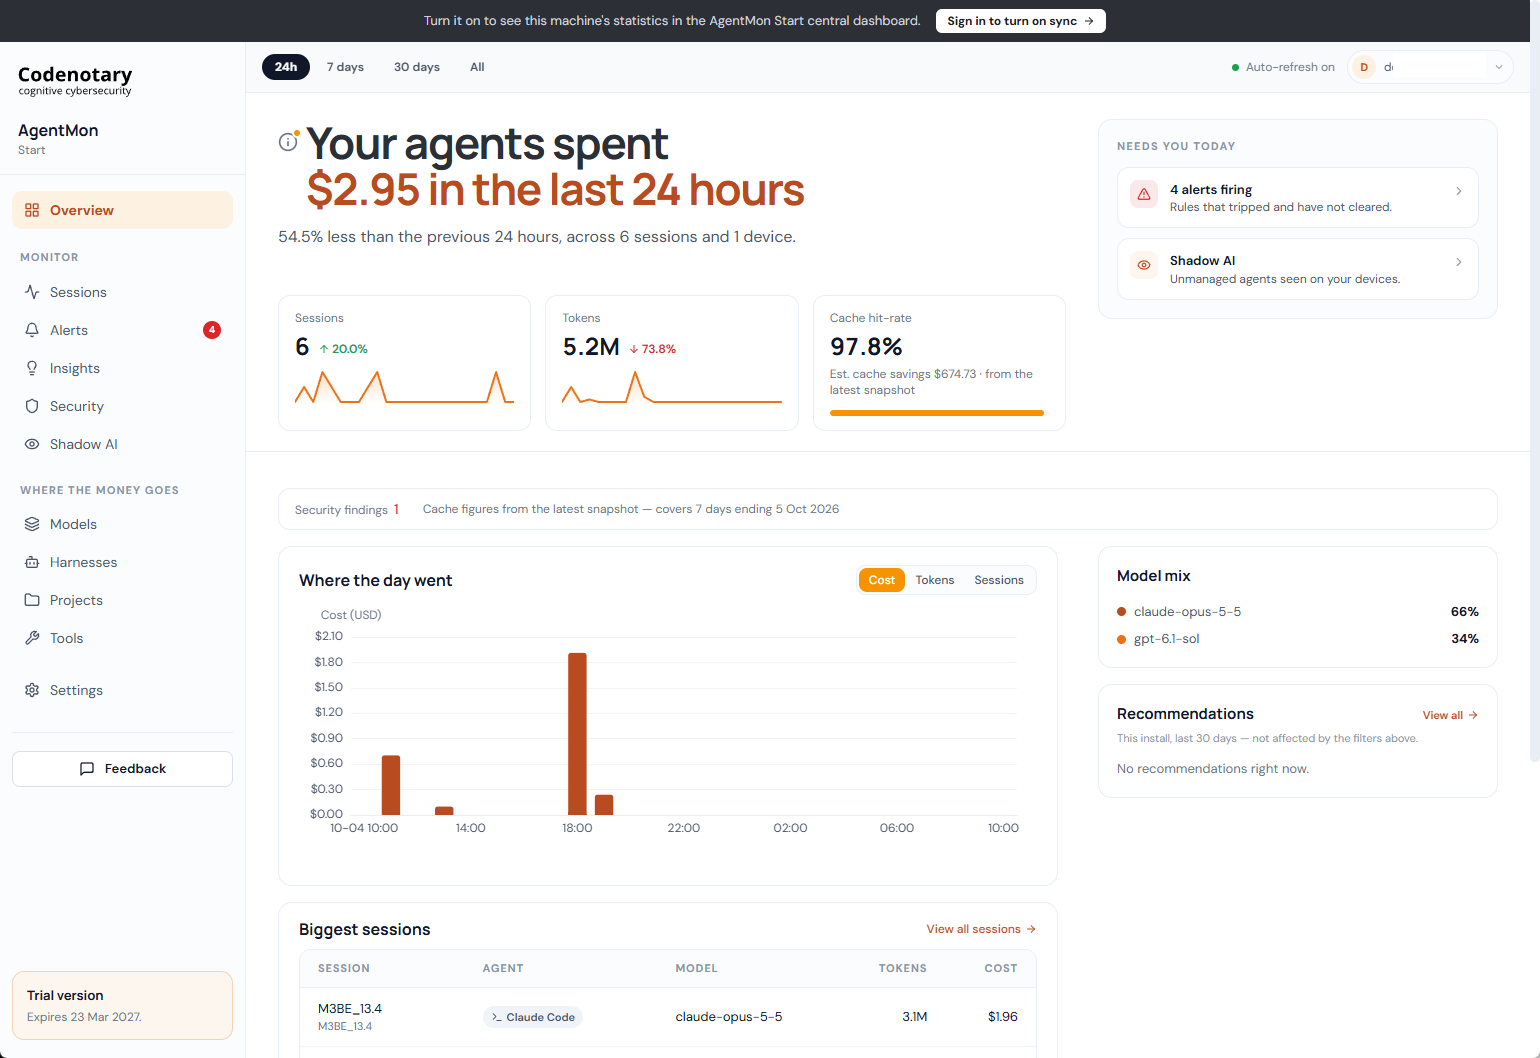1540x1058 pixels.
Task: Open the M3BE_13.4 session row
Action: (x=668, y=1017)
